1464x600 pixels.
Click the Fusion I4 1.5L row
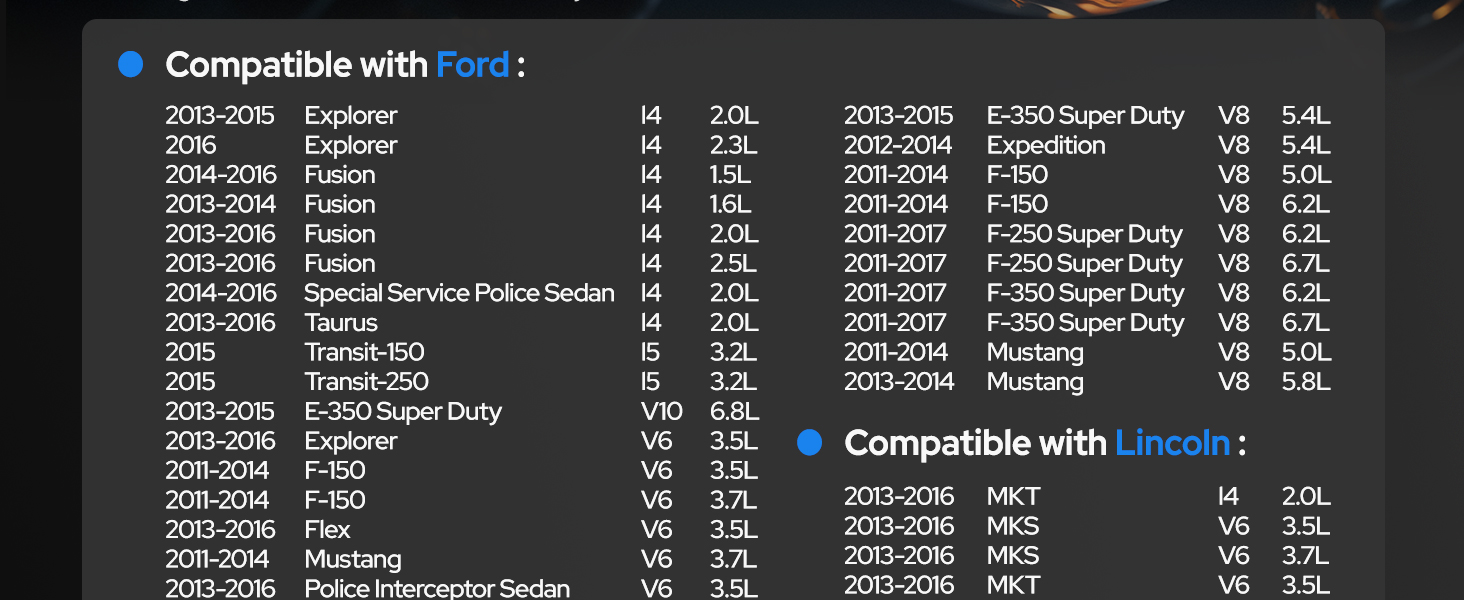[x=462, y=175]
